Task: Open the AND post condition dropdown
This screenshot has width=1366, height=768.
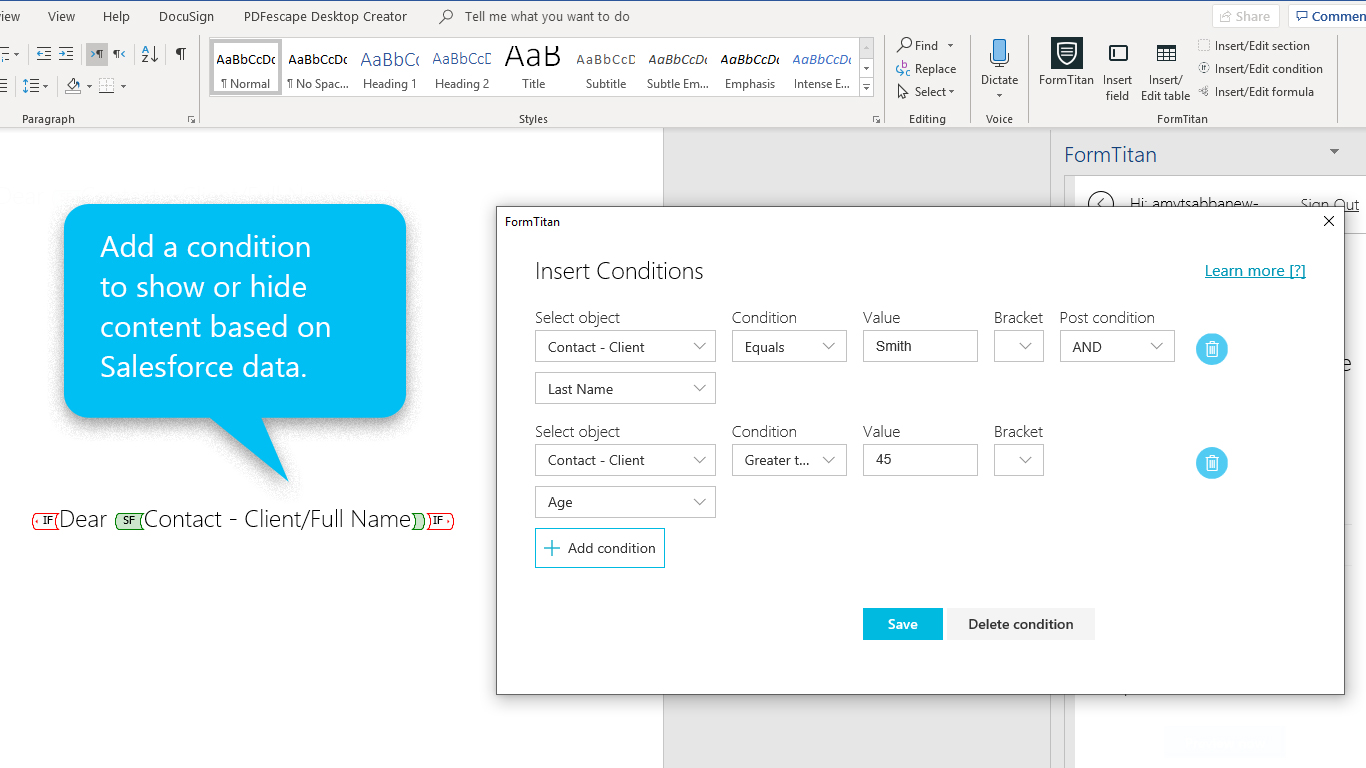Action: [x=1117, y=346]
